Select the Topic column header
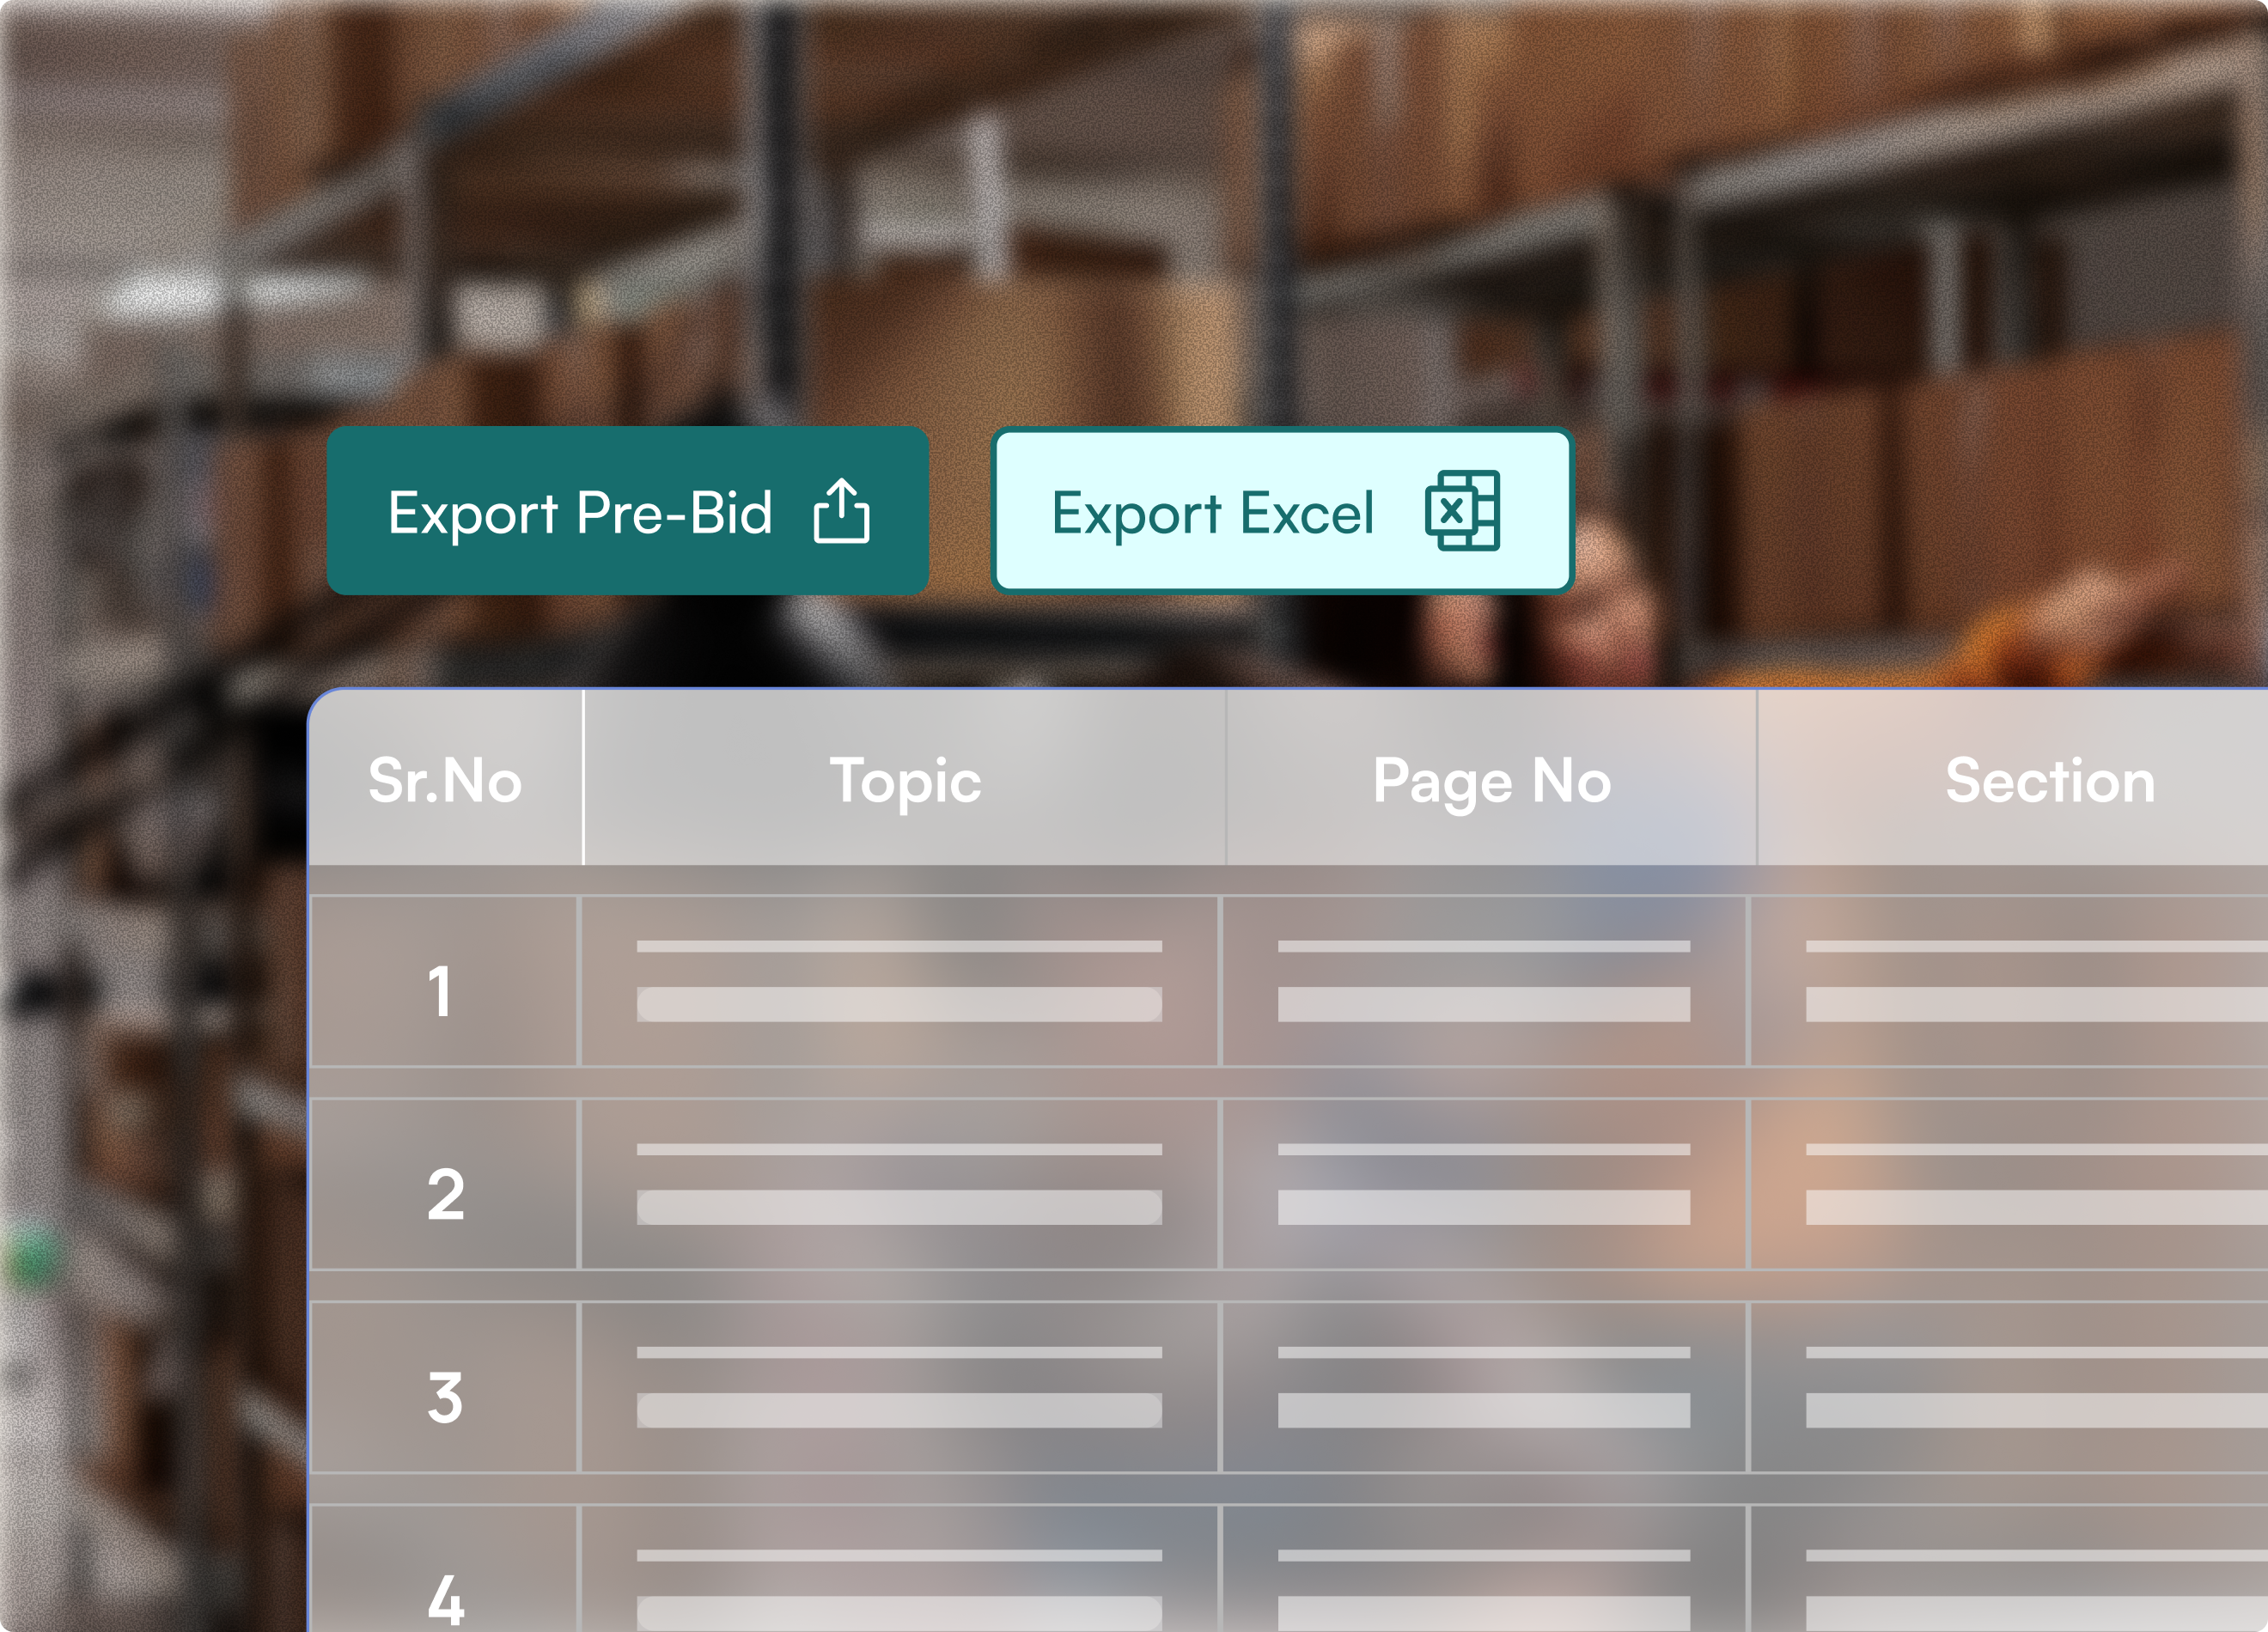 click(x=905, y=780)
